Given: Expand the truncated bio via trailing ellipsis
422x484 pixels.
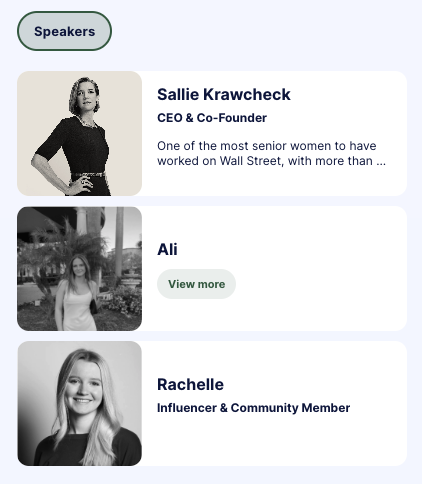Looking at the screenshot, I should pos(381,161).
